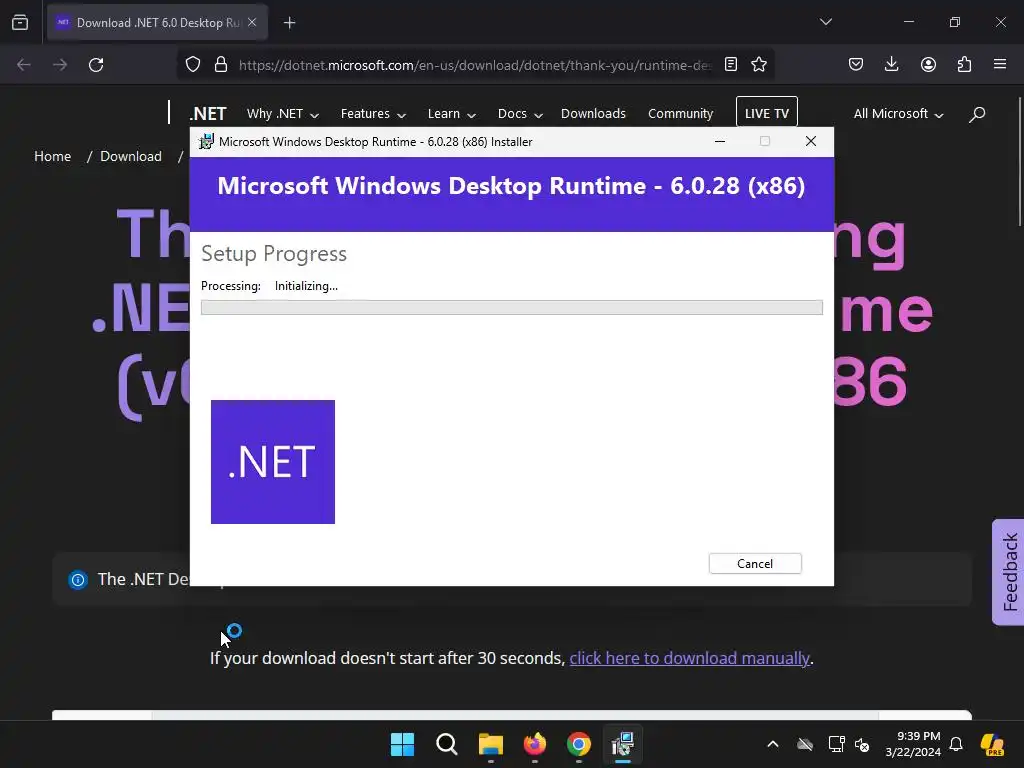Screen dimensions: 1024x768
Task: Go to Home breadcrumb
Action: (52, 156)
